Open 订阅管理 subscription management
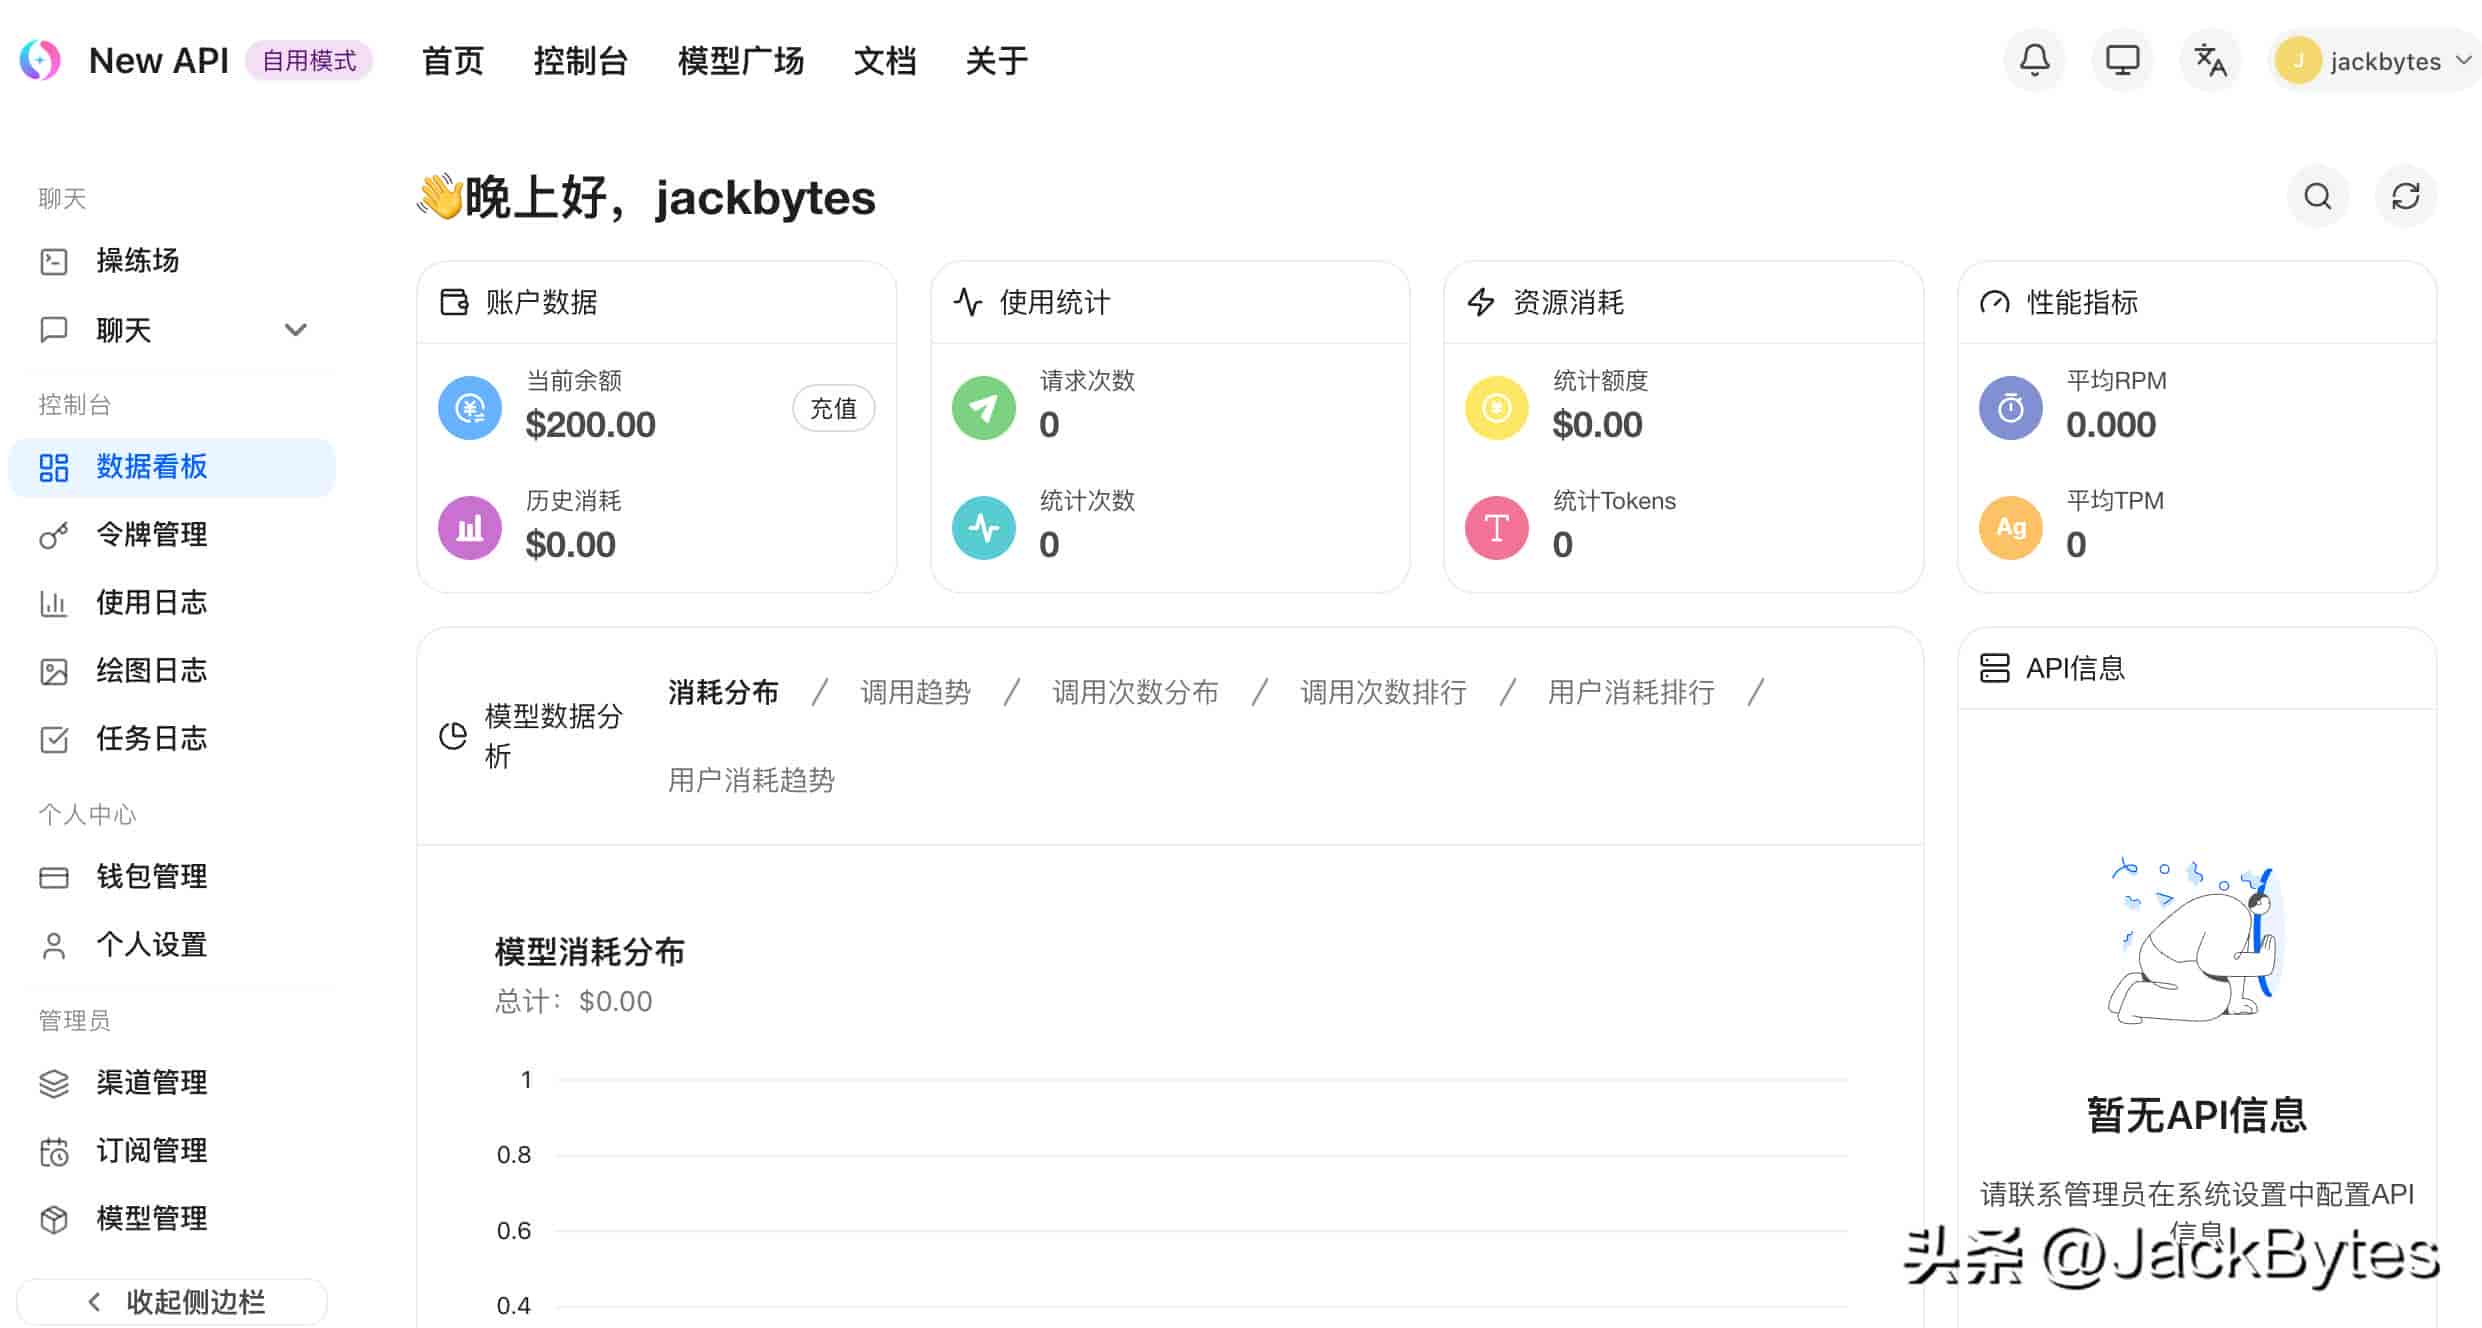This screenshot has height=1328, width=2482. coord(172,1151)
